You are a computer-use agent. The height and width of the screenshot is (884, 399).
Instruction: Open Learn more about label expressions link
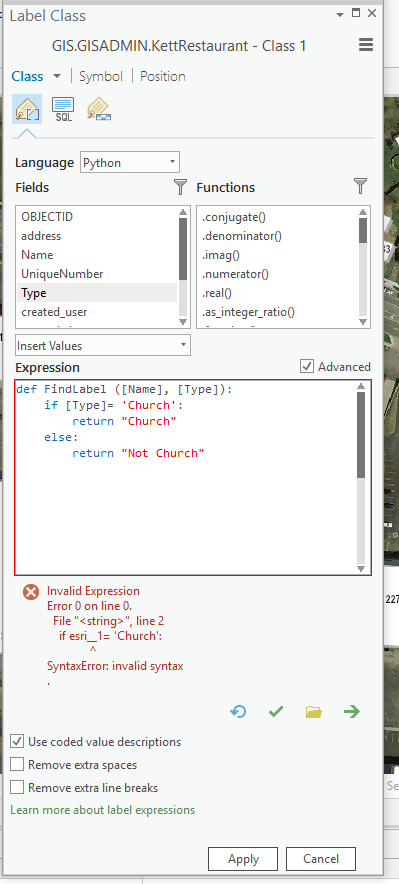[x=103, y=810]
